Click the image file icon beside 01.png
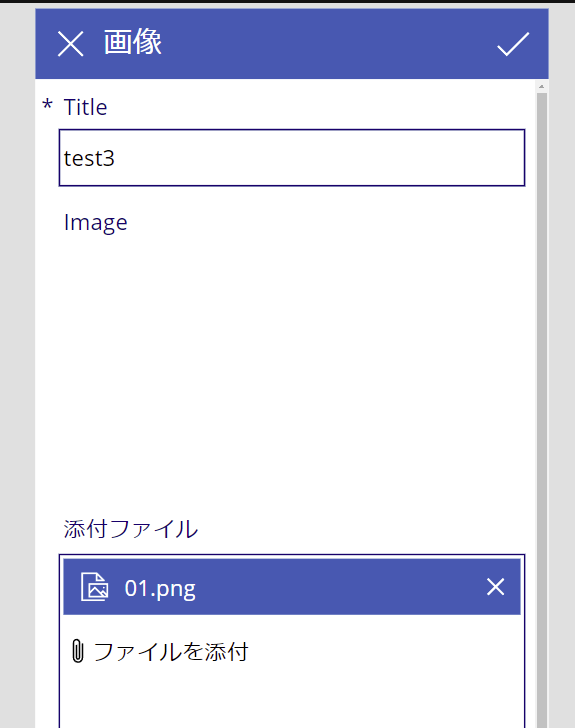 point(94,587)
